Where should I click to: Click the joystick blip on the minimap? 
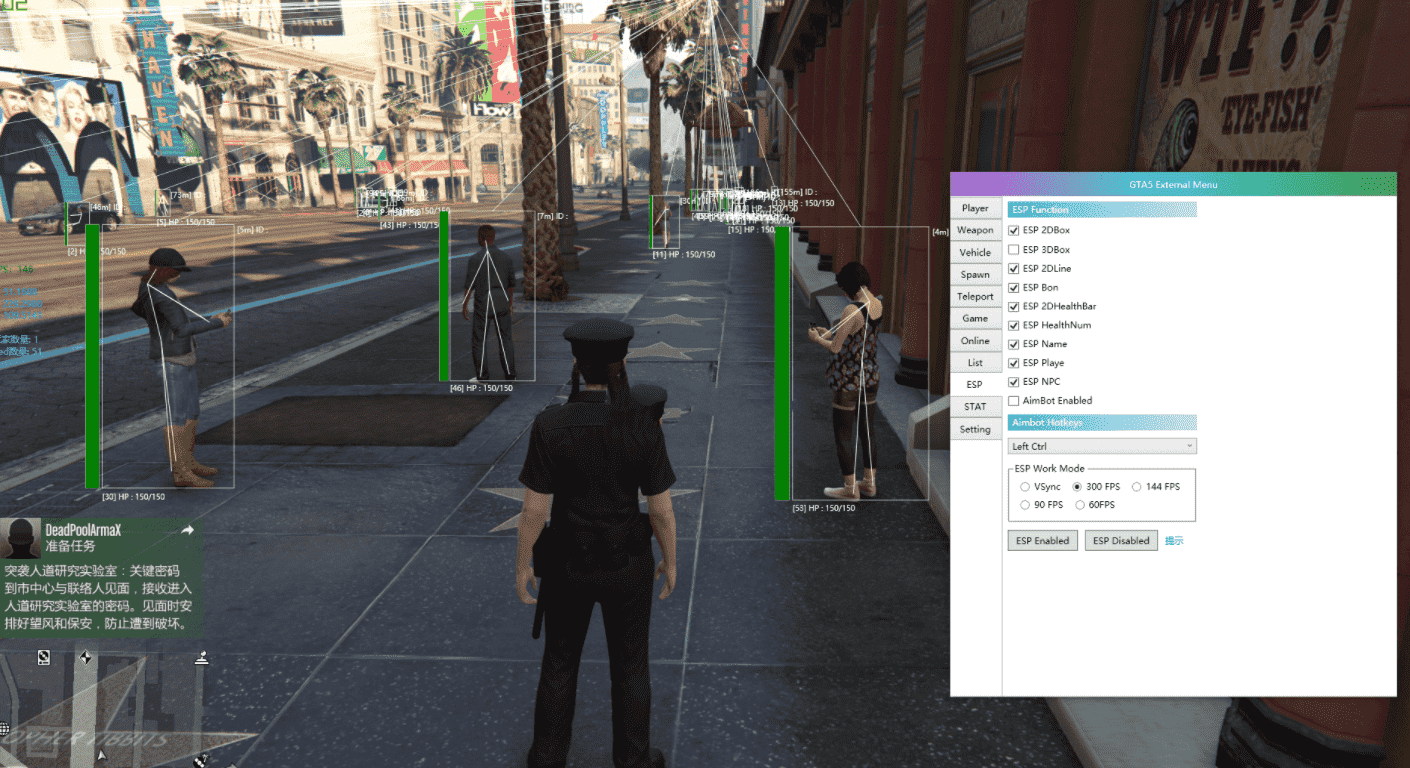click(202, 657)
